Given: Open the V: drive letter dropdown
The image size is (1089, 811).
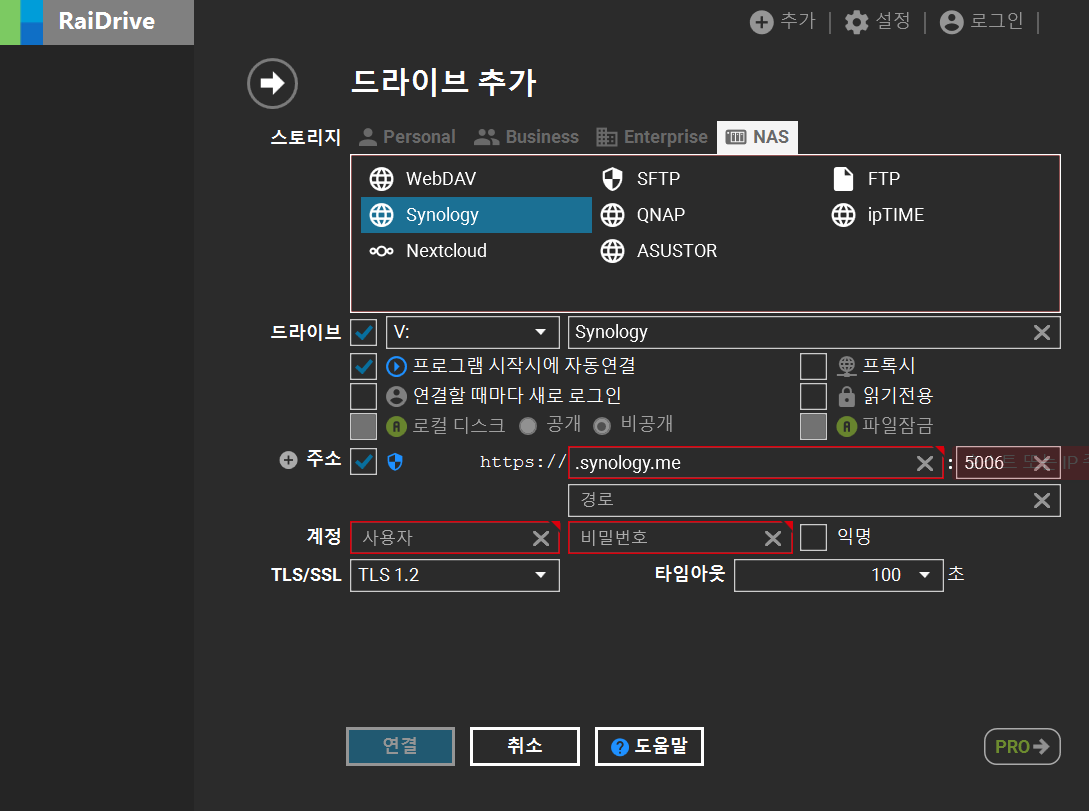Looking at the screenshot, I should [472, 333].
